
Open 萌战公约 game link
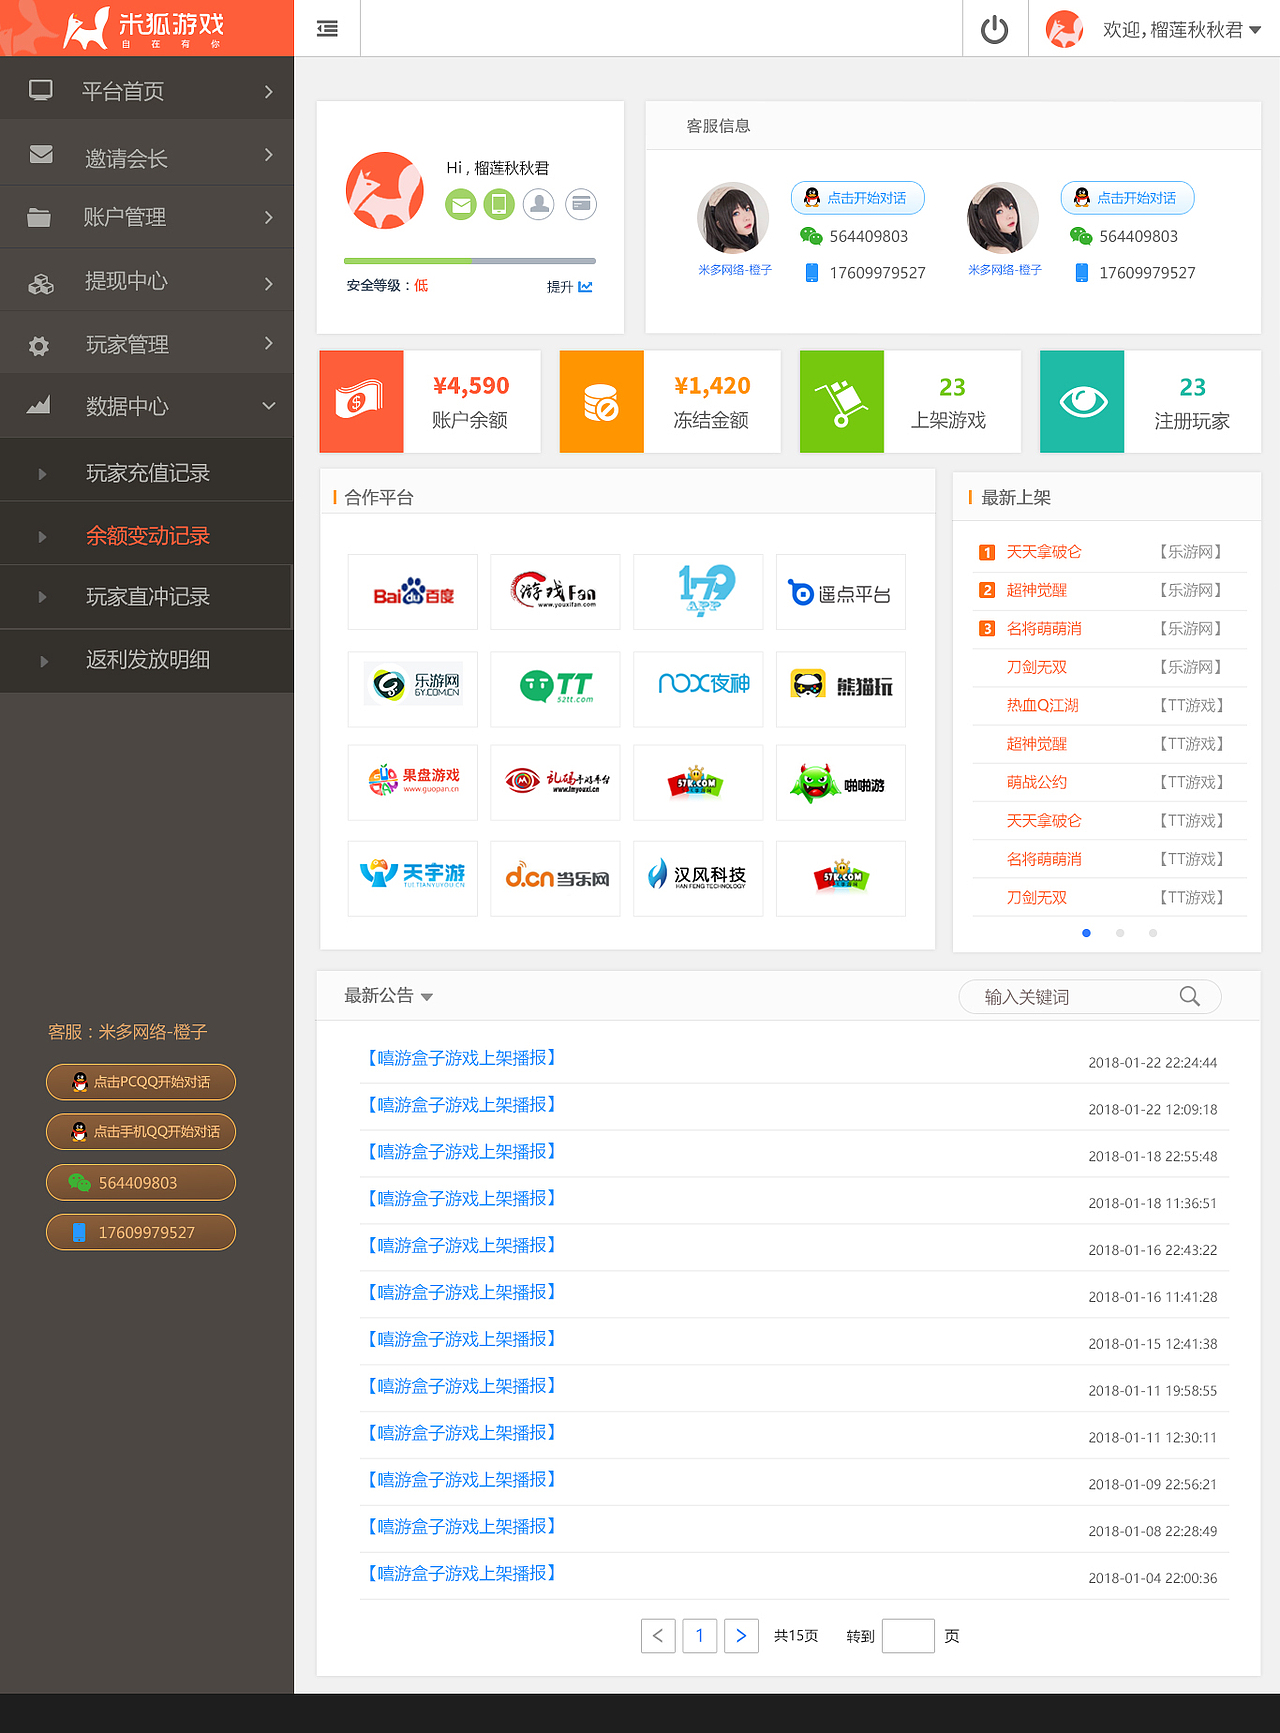(1036, 782)
